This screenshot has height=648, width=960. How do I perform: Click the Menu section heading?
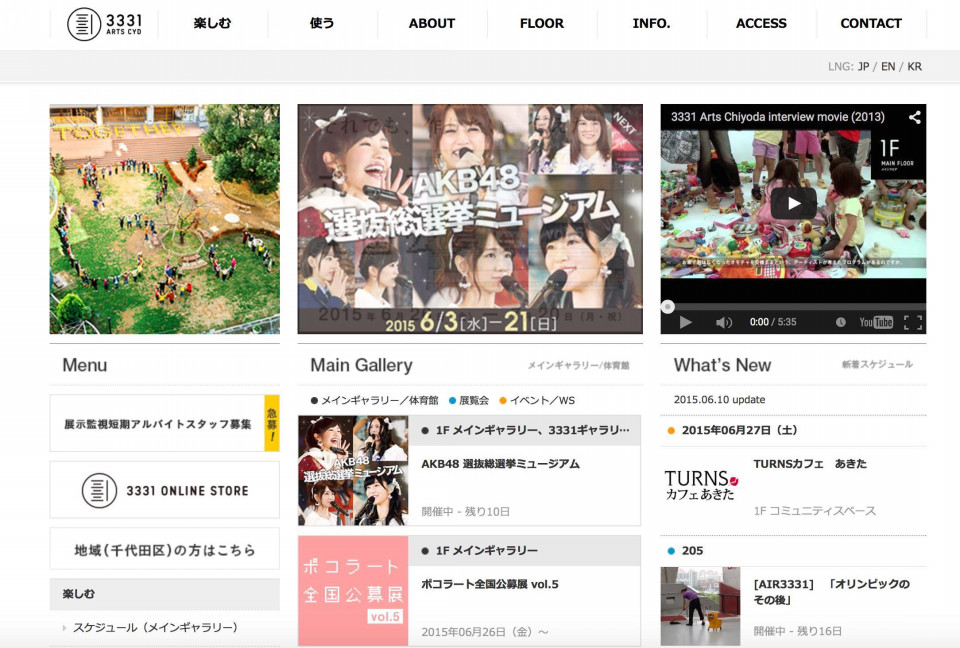pos(84,365)
